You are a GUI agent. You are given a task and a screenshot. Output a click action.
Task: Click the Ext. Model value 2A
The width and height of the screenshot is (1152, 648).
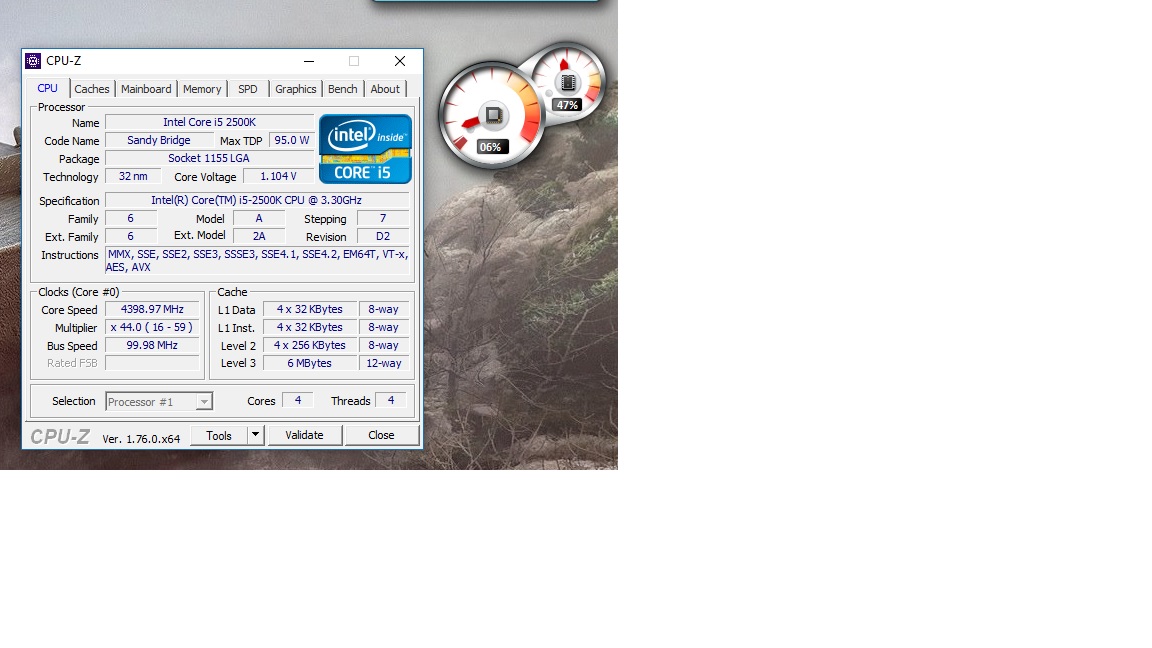coord(259,236)
